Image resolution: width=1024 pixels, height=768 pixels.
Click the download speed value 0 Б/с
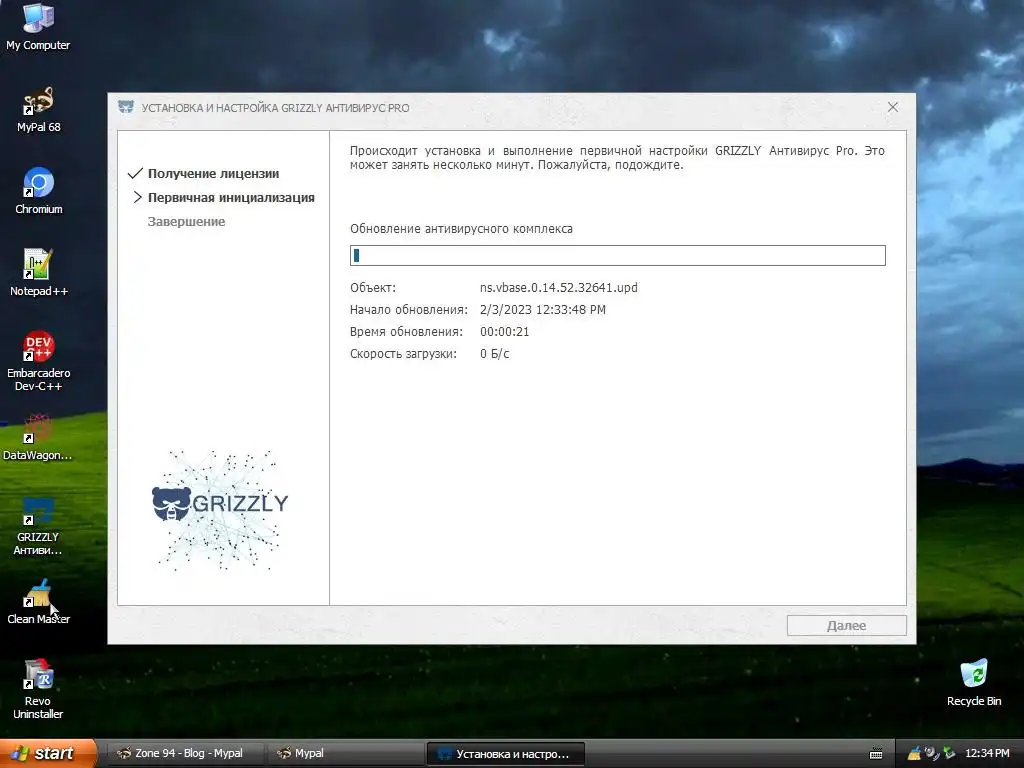coord(494,354)
